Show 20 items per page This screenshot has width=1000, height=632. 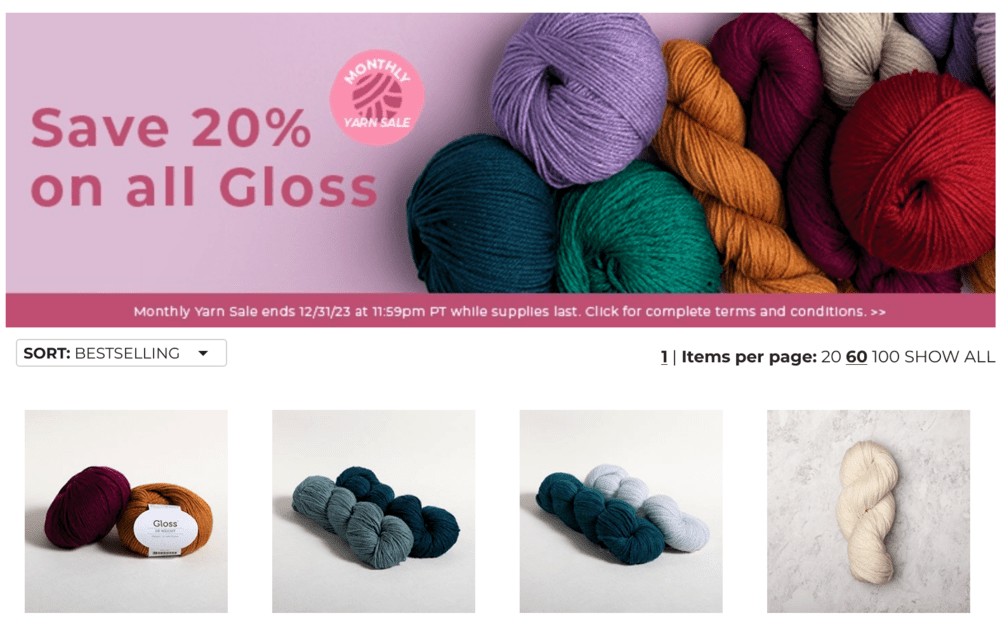coord(831,356)
